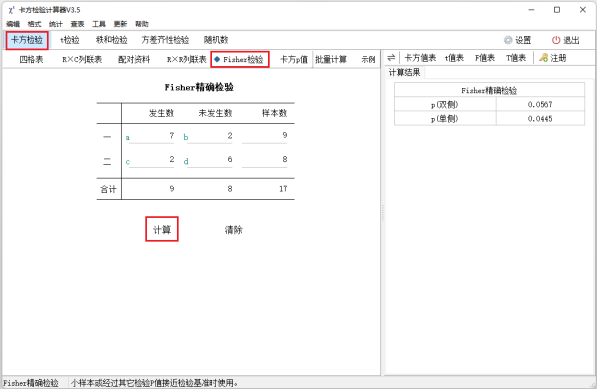Select the 批量计算 tab
Screen dimensions: 597x390
[x=331, y=59]
